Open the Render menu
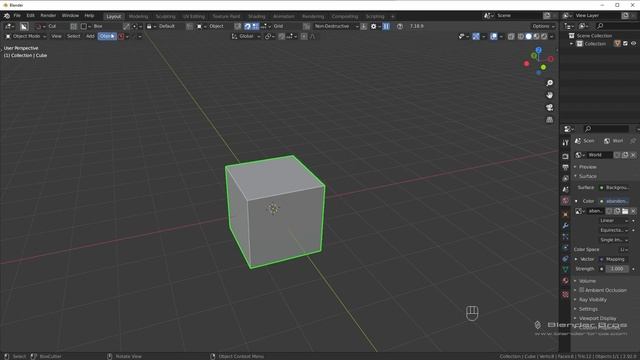 point(48,16)
